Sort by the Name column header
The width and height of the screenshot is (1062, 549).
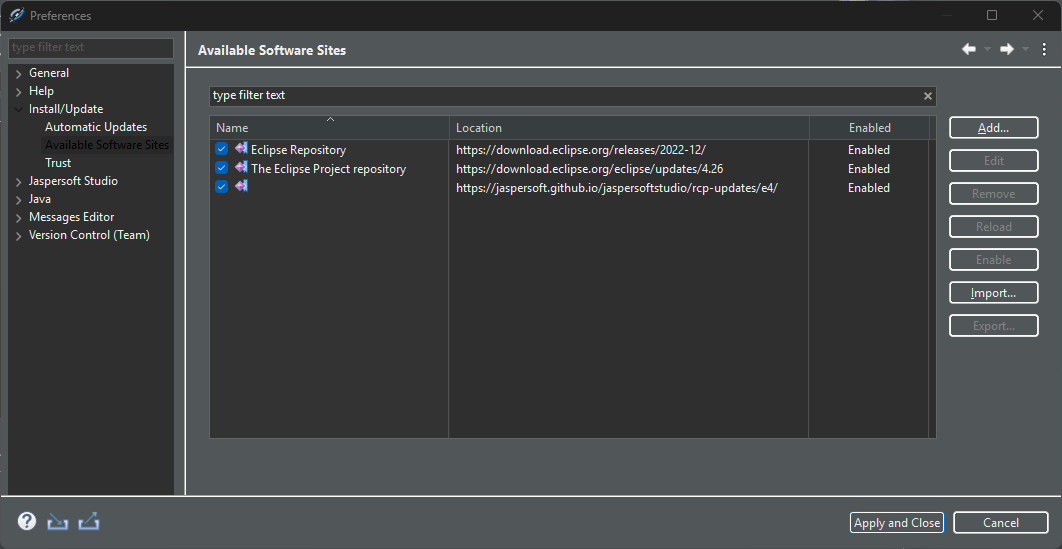click(x=329, y=127)
